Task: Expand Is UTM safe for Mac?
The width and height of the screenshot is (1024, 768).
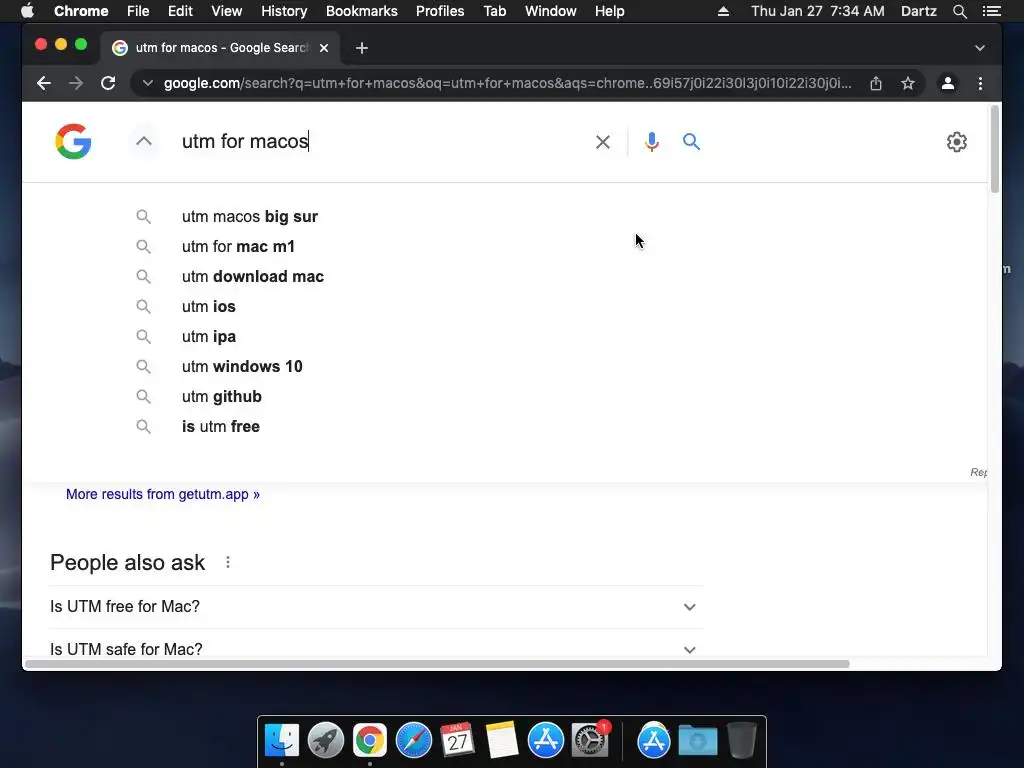Action: click(x=376, y=649)
